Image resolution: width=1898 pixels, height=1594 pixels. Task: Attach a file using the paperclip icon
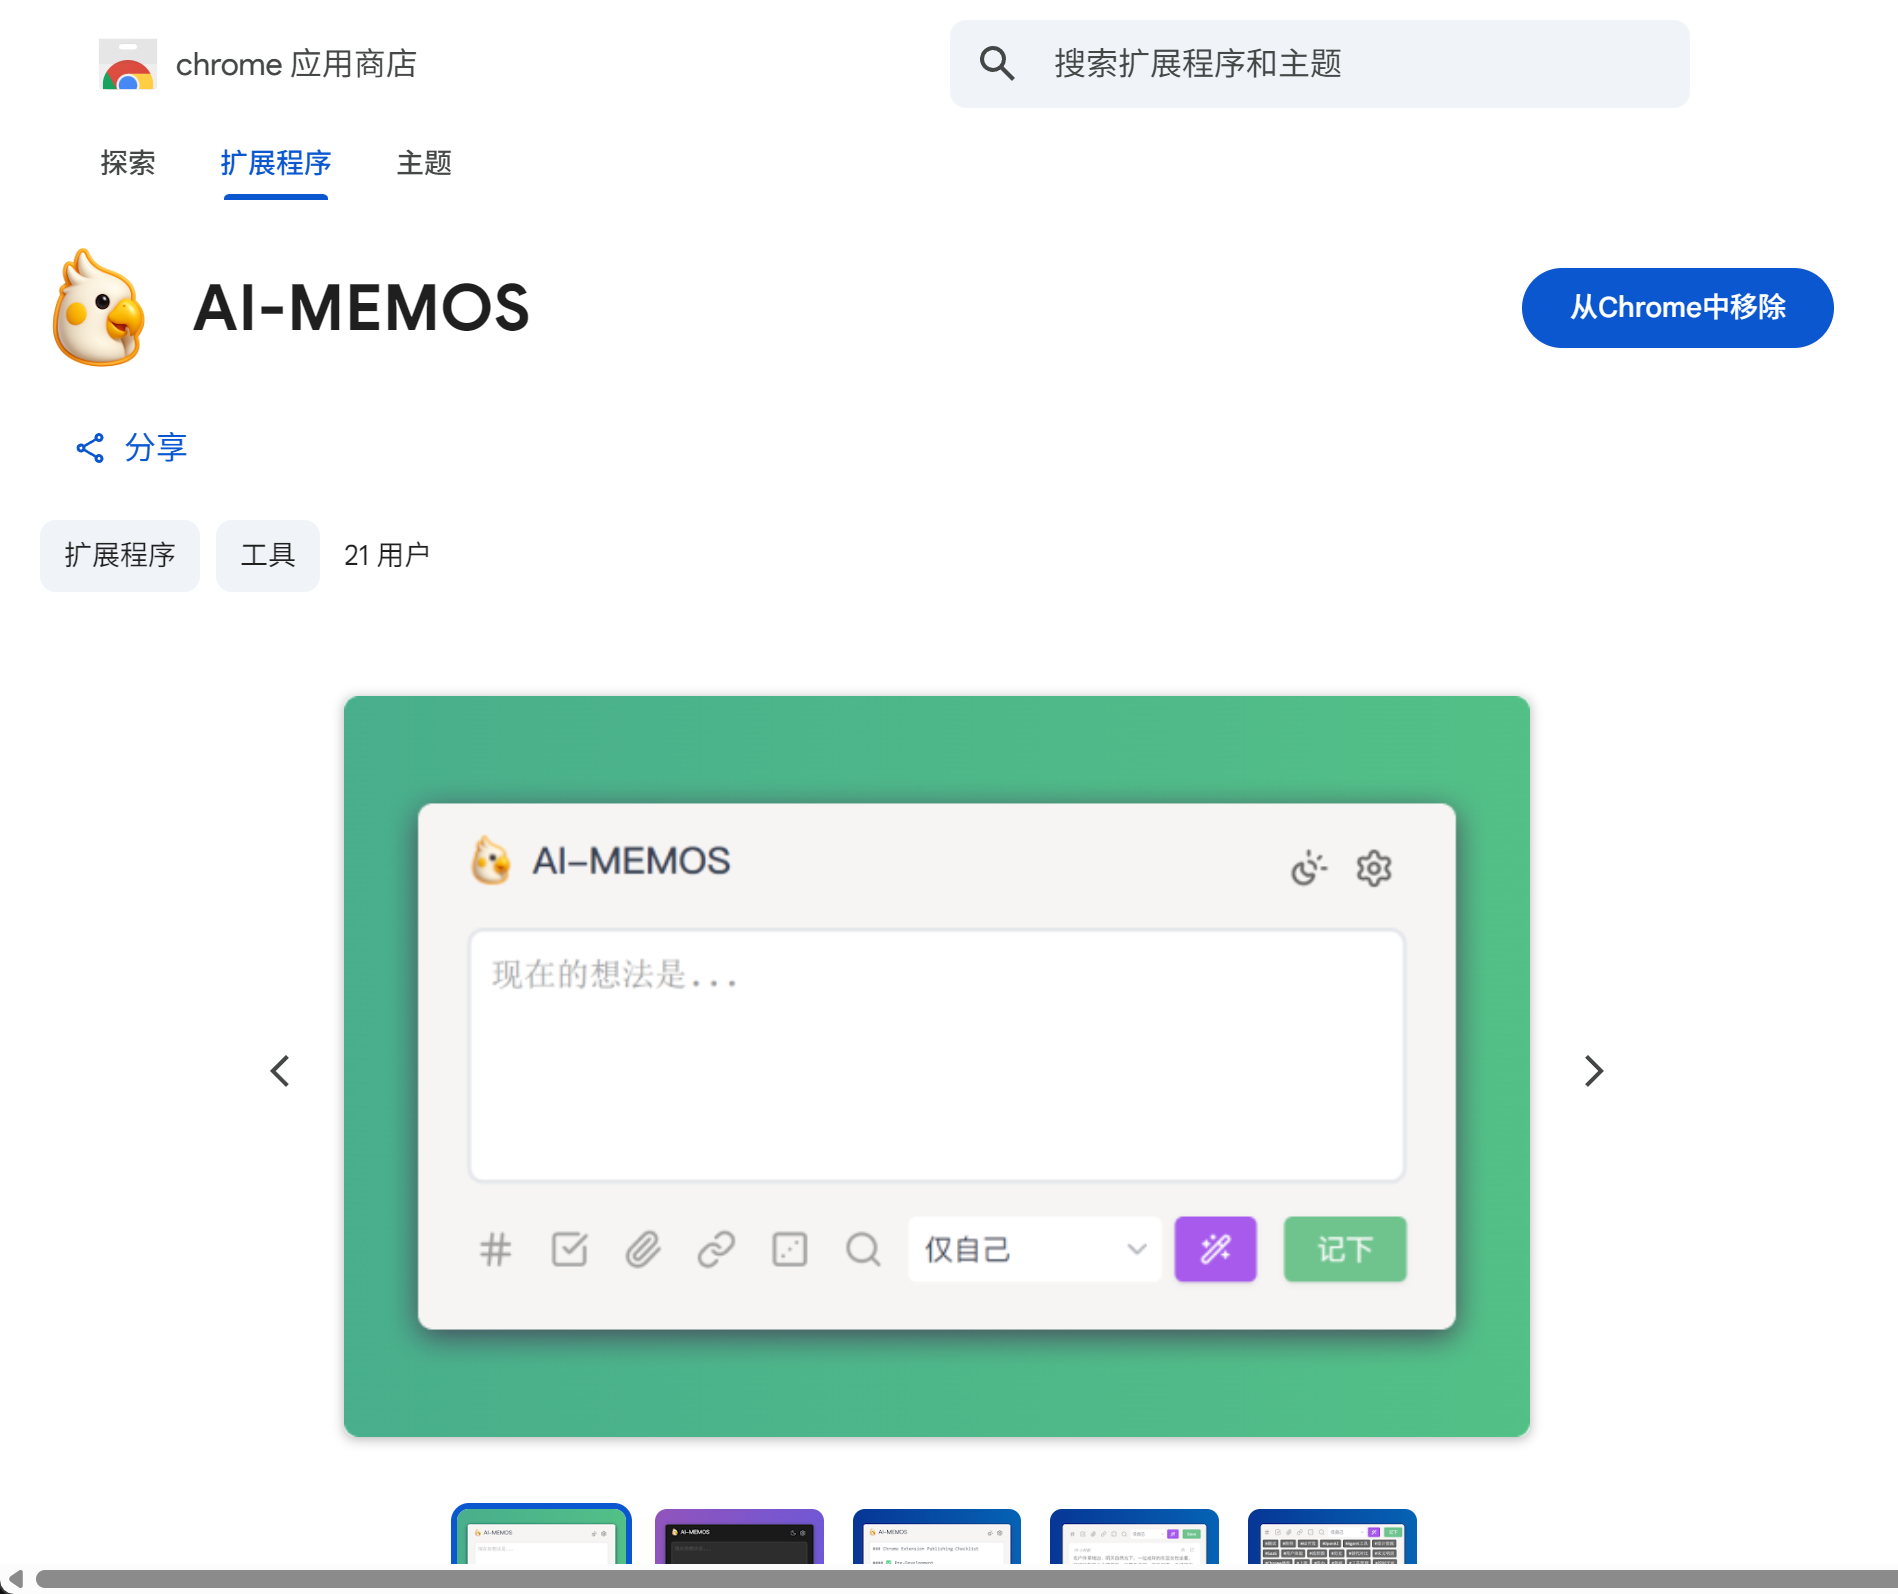(x=643, y=1249)
